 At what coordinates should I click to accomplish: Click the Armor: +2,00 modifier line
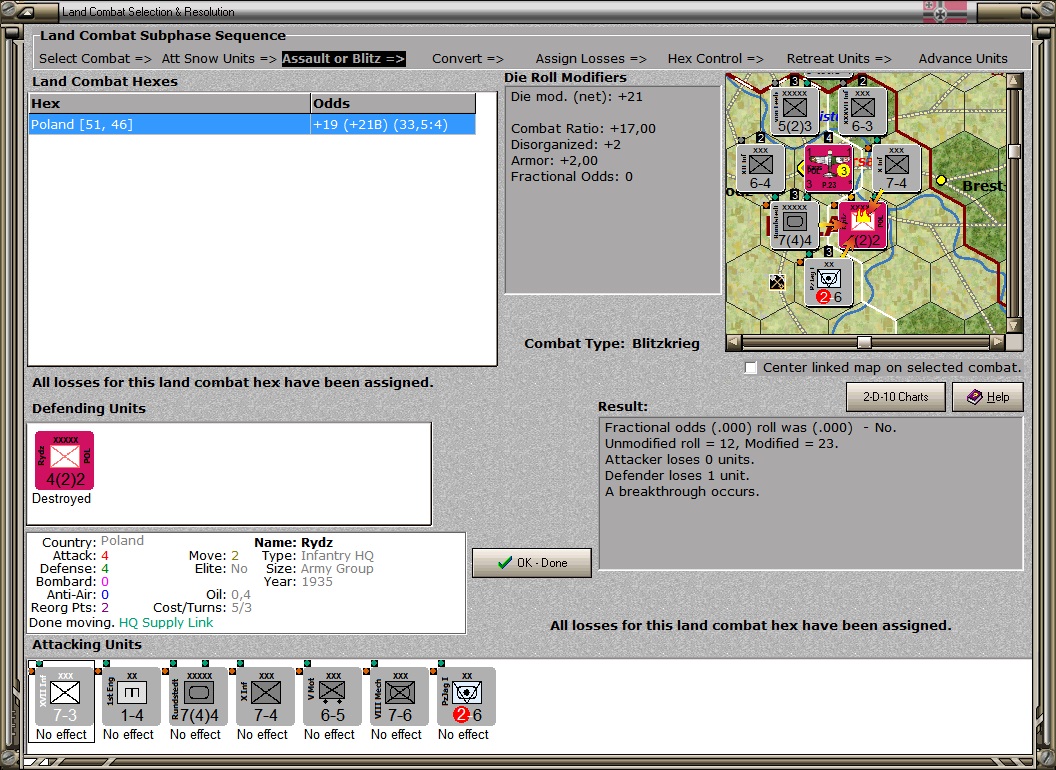pyautogui.click(x=554, y=160)
